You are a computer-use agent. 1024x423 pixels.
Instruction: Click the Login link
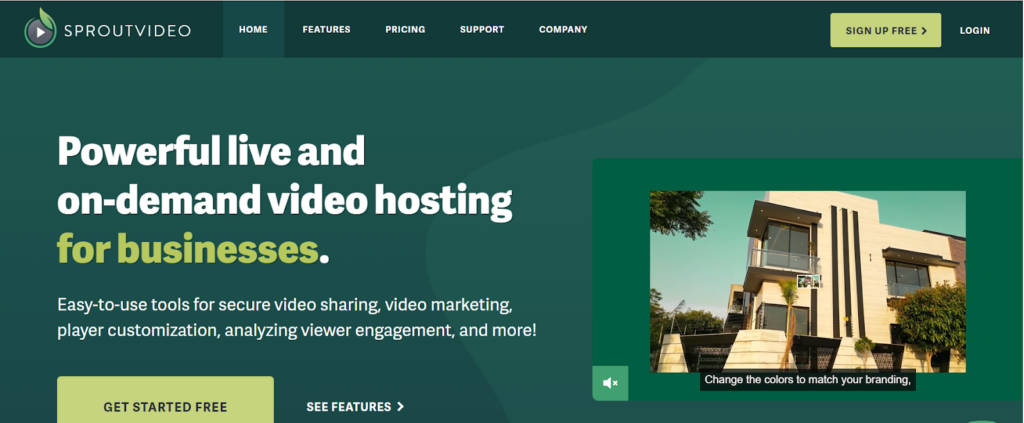(974, 31)
